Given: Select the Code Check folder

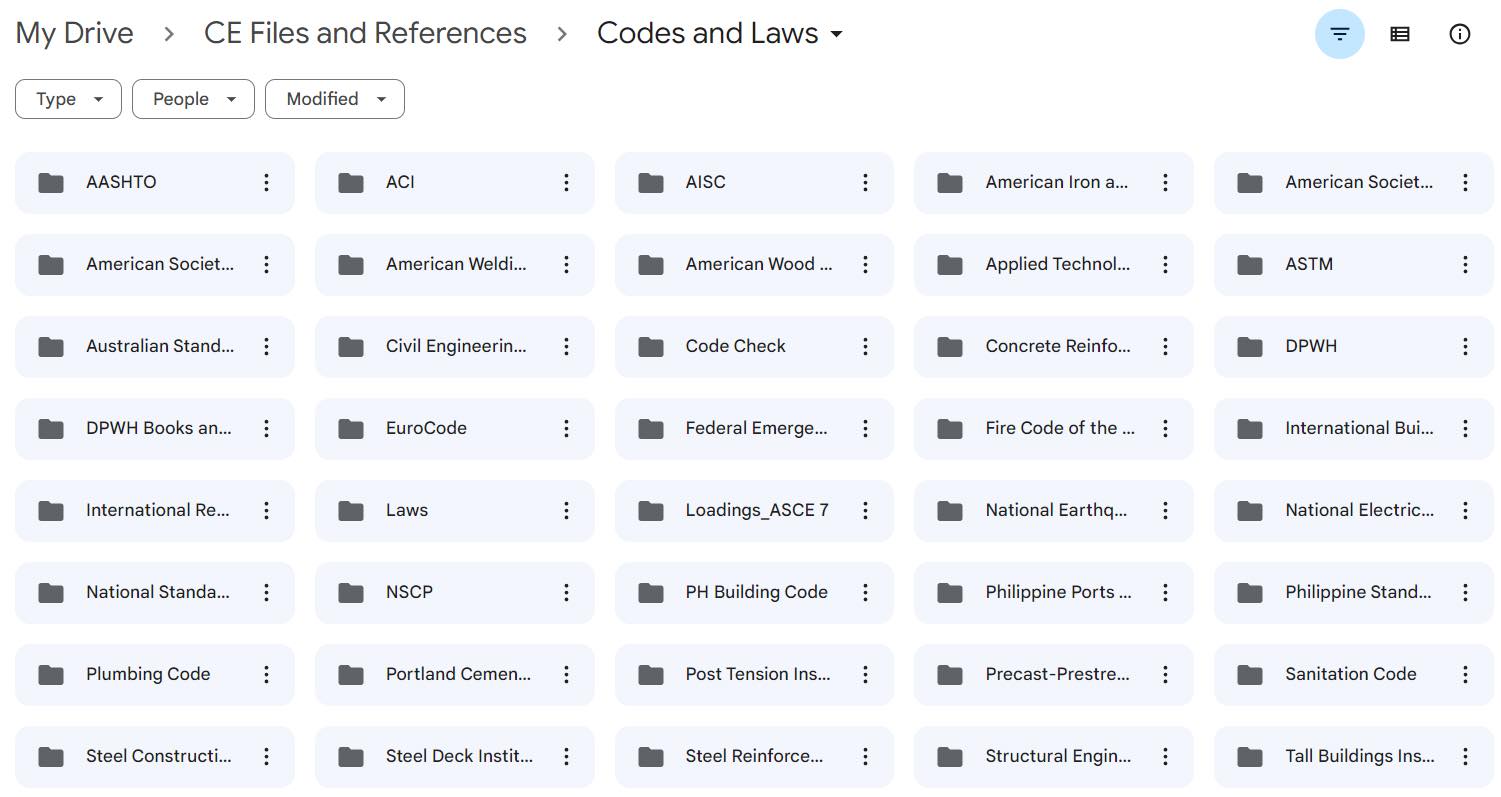Looking at the screenshot, I should tap(754, 346).
